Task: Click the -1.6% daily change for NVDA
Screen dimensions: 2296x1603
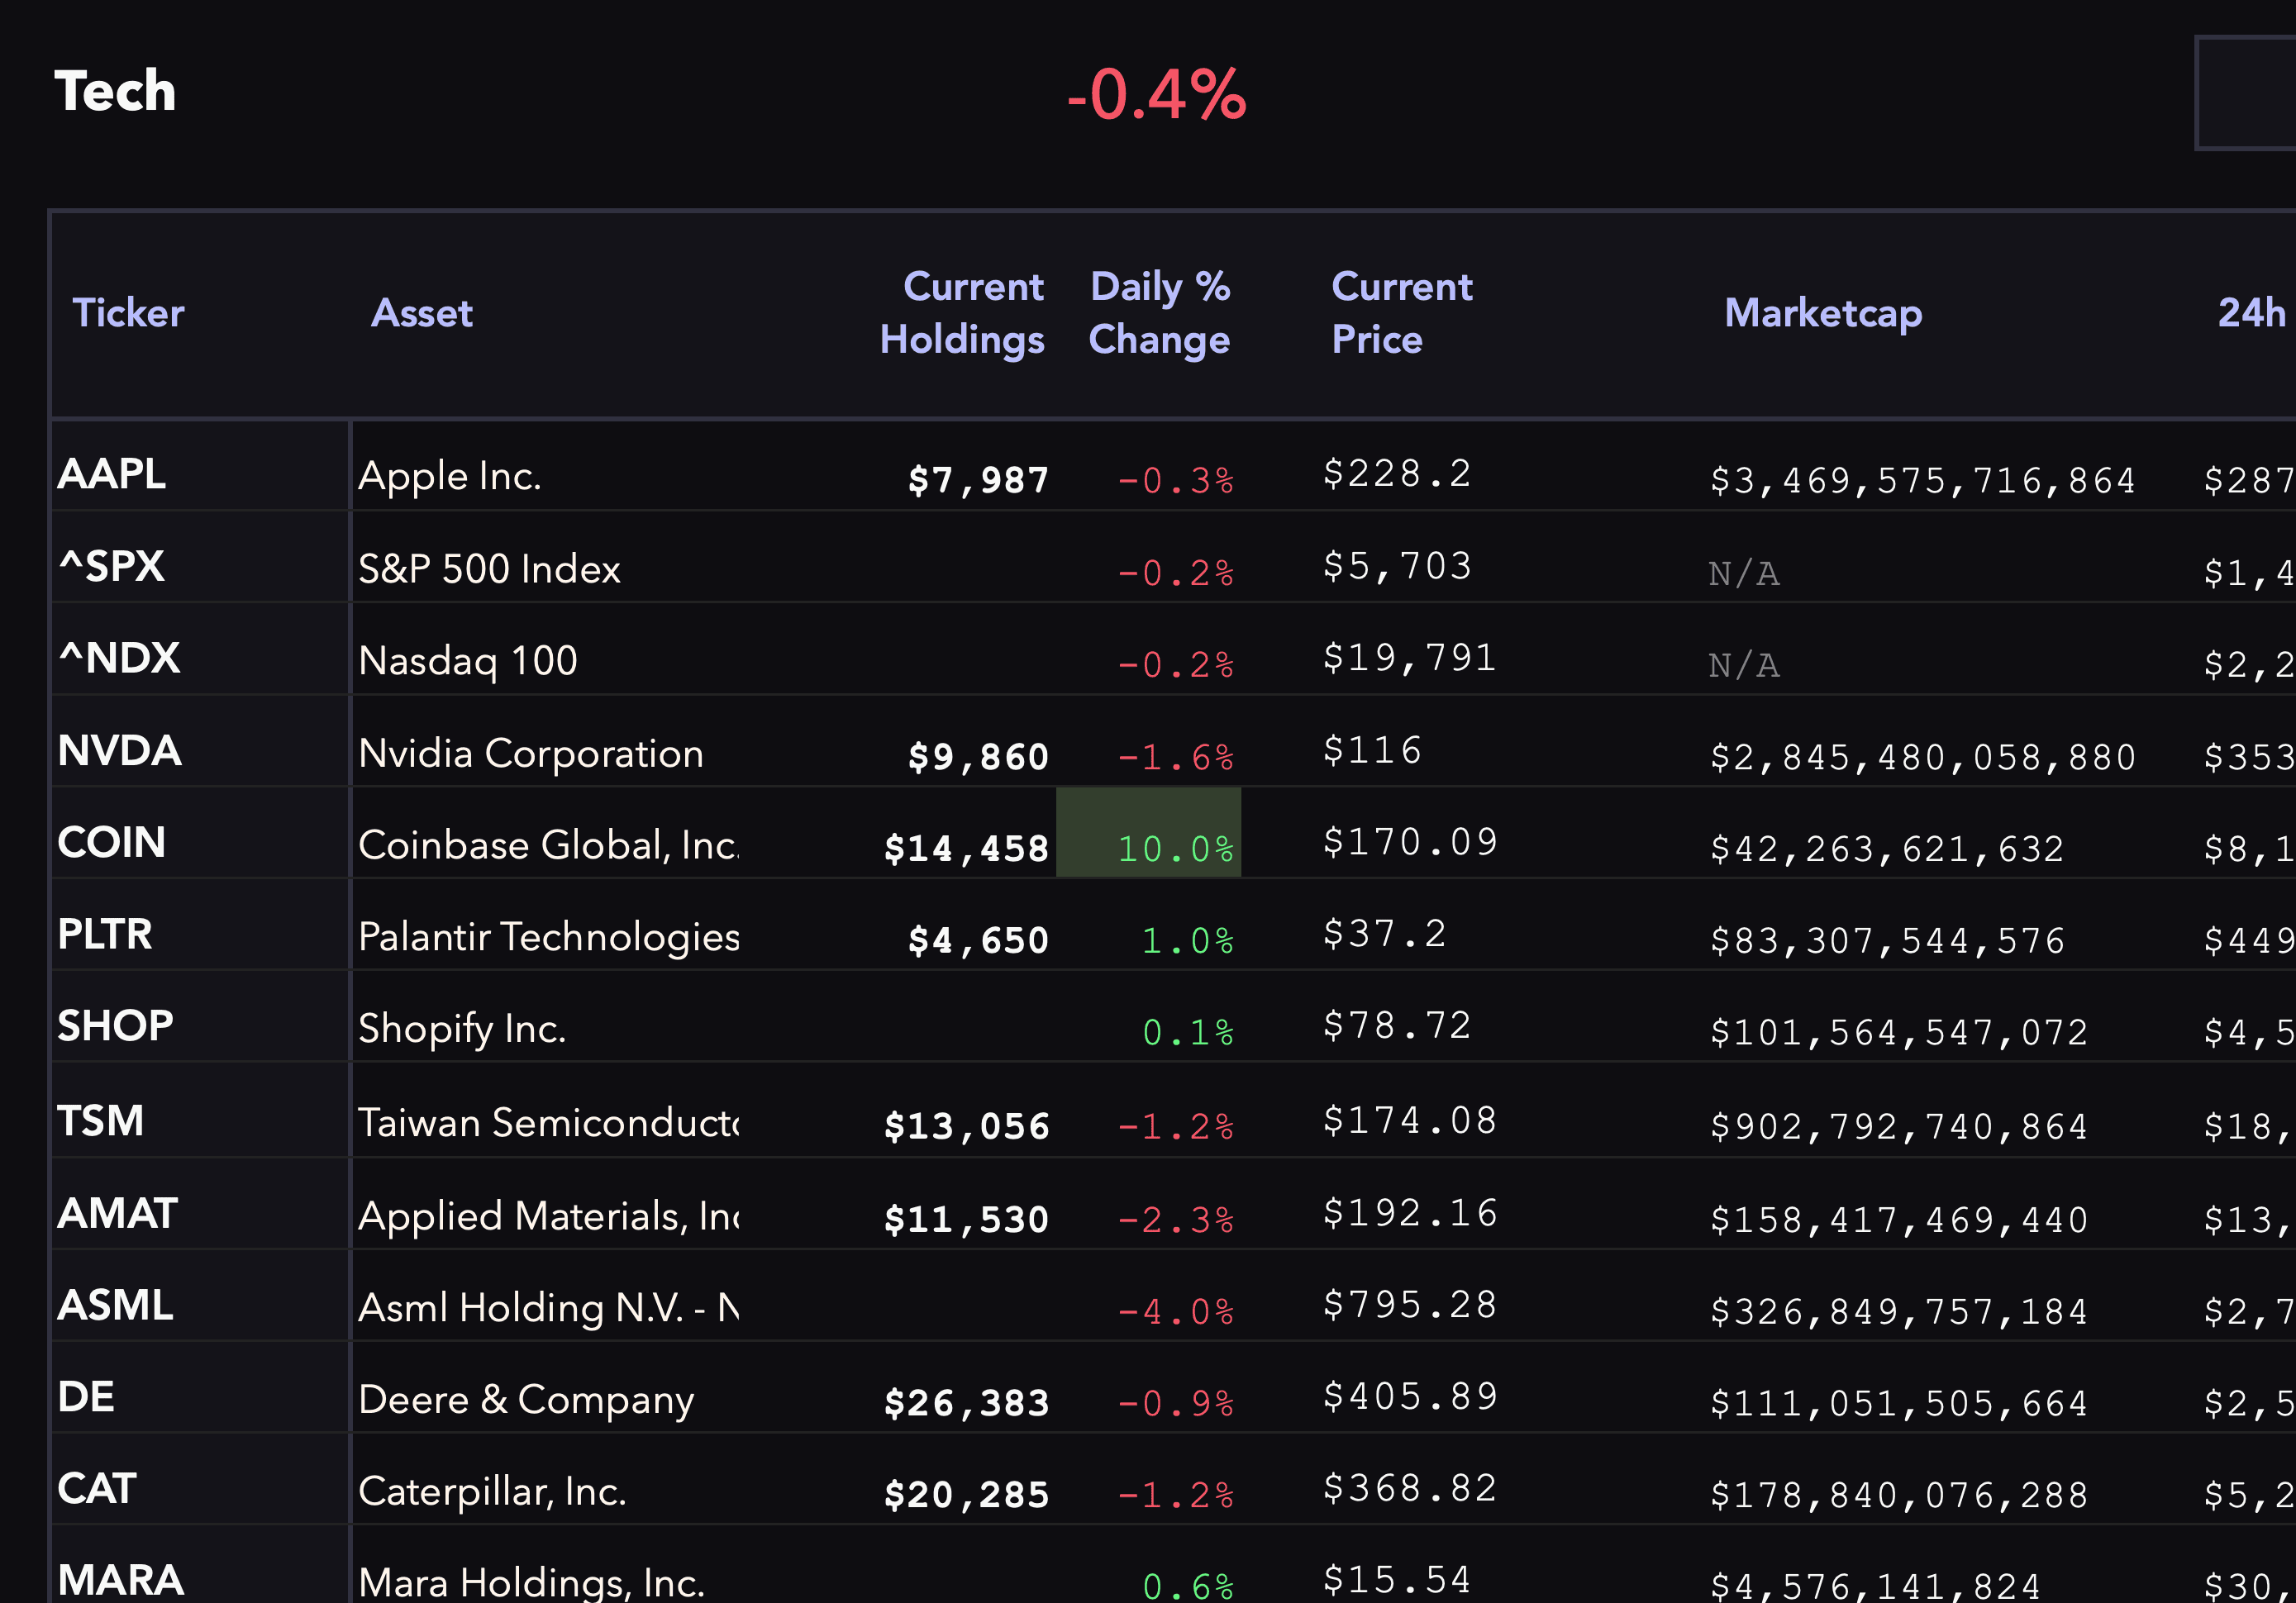Action: (x=1175, y=758)
